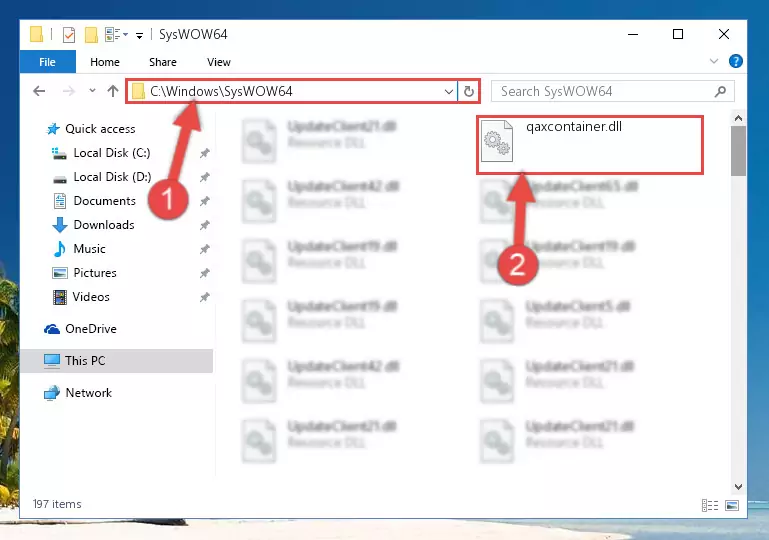769x540 pixels.
Task: Go back to the previous folder
Action: click(39, 91)
